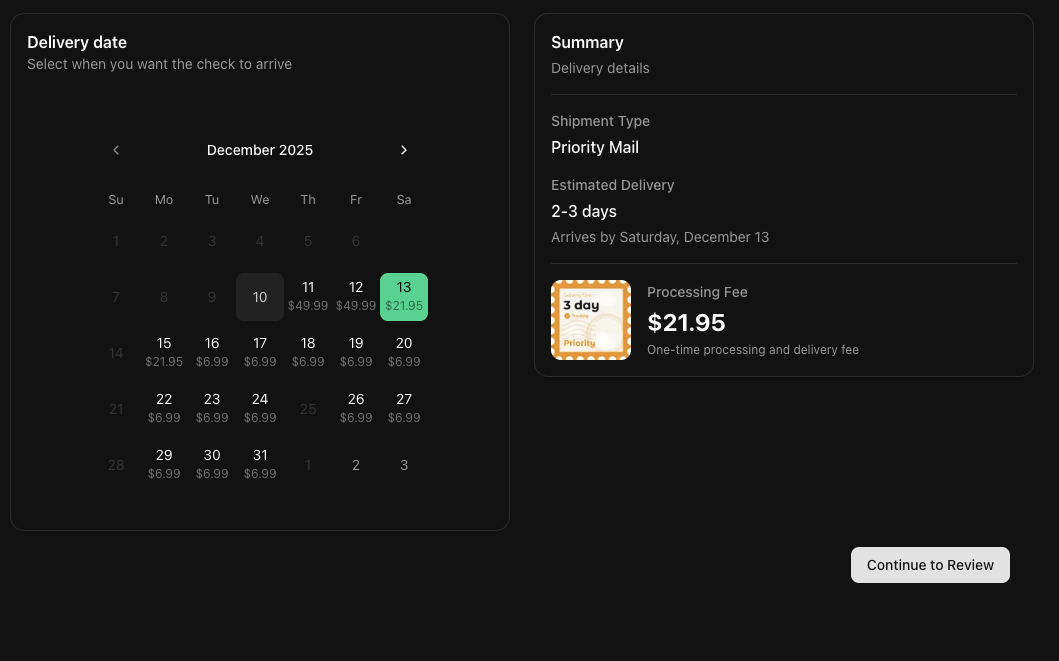The image size is (1059, 661).
Task: Select Friday December 19
Action: click(x=356, y=352)
